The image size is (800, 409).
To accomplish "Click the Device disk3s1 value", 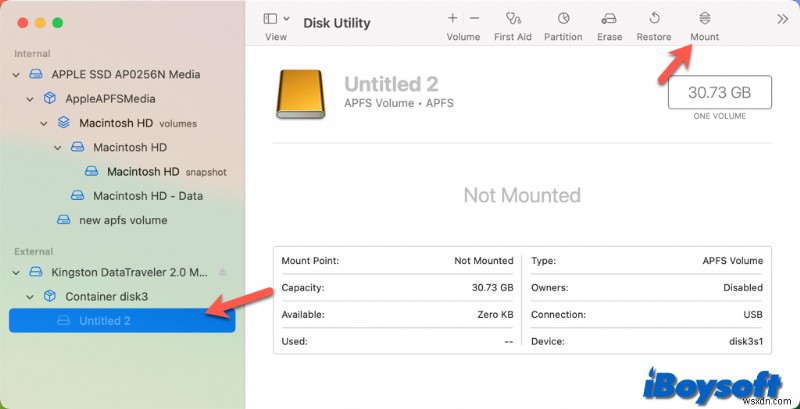I will 746,342.
